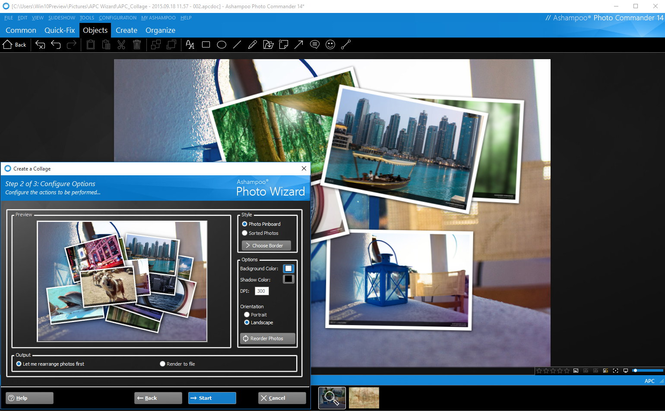The width and height of the screenshot is (665, 411).
Task: Click the zoom slider in status bar
Action: pos(648,370)
